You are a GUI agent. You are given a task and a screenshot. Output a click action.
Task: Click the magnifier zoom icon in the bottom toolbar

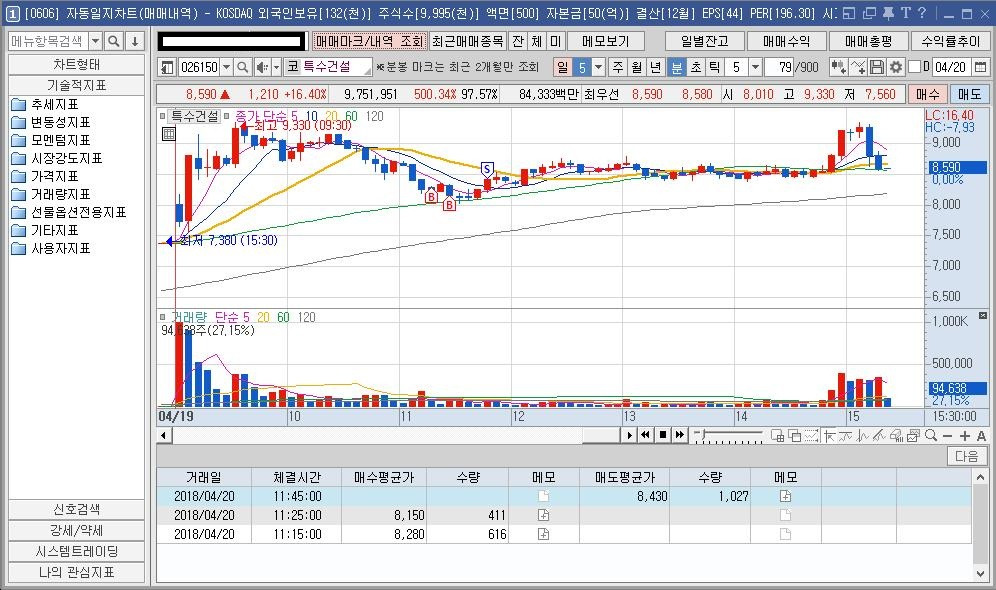[931, 436]
